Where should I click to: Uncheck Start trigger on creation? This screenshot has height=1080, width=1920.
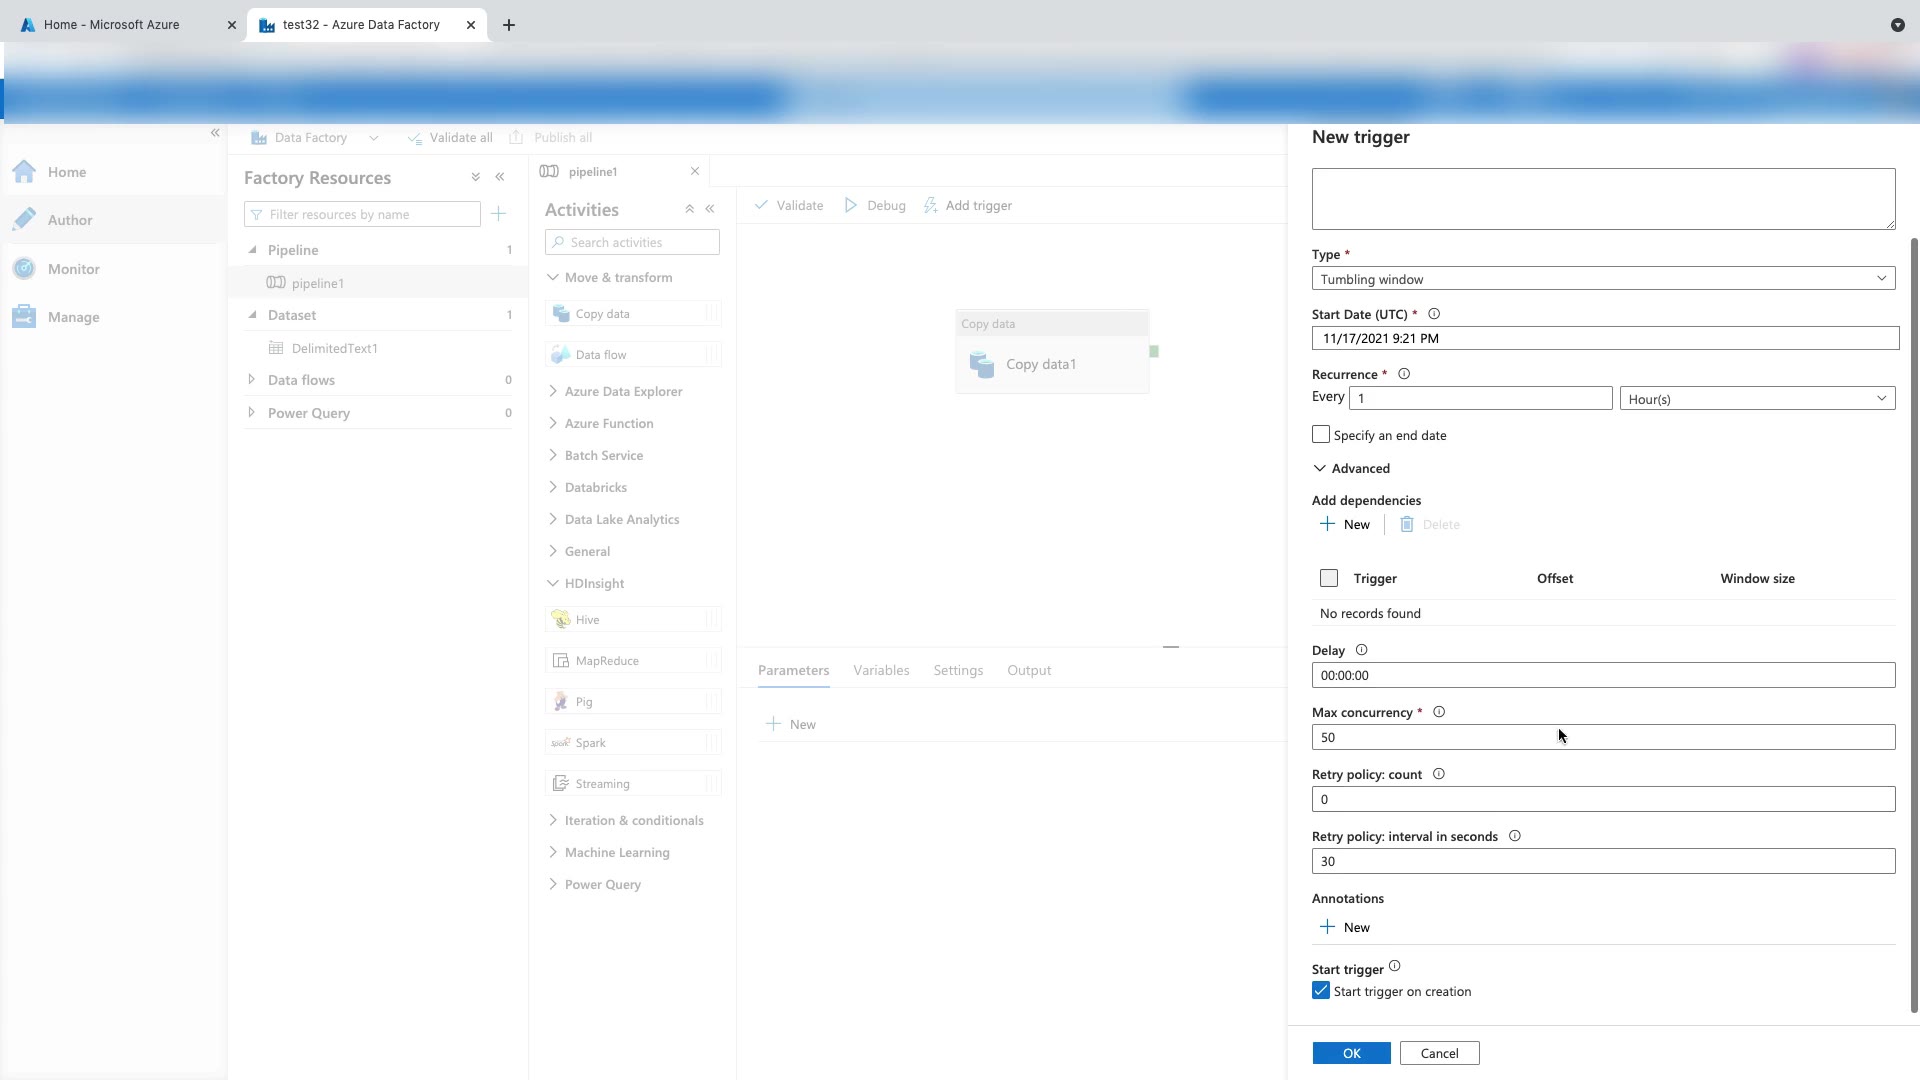(1321, 991)
